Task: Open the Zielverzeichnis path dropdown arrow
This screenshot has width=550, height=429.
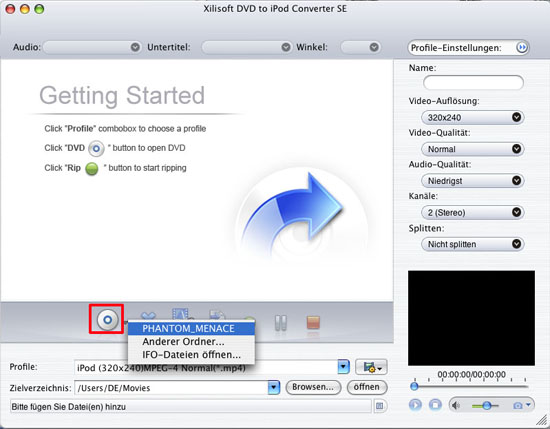Action: 274,388
